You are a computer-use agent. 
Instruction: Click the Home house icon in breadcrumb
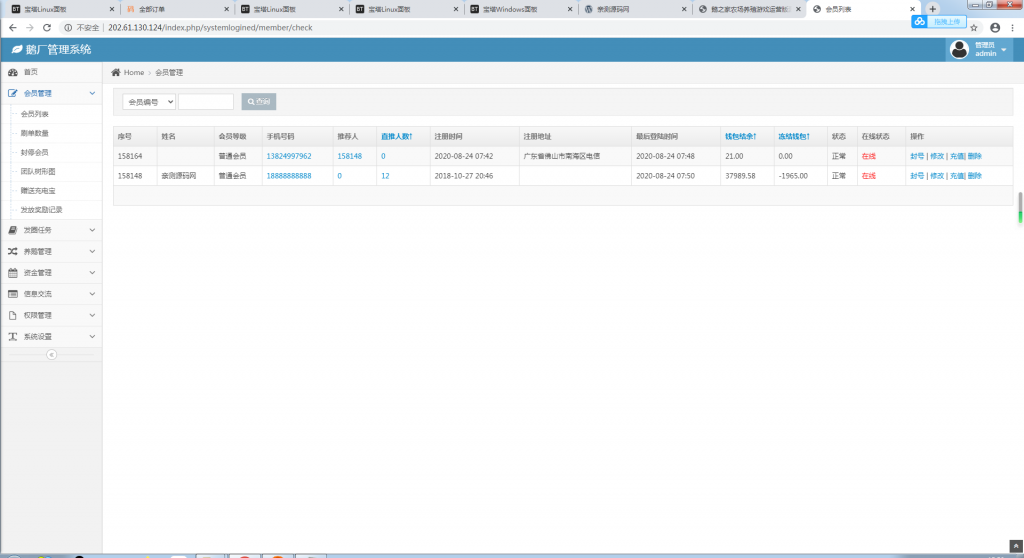pos(116,73)
